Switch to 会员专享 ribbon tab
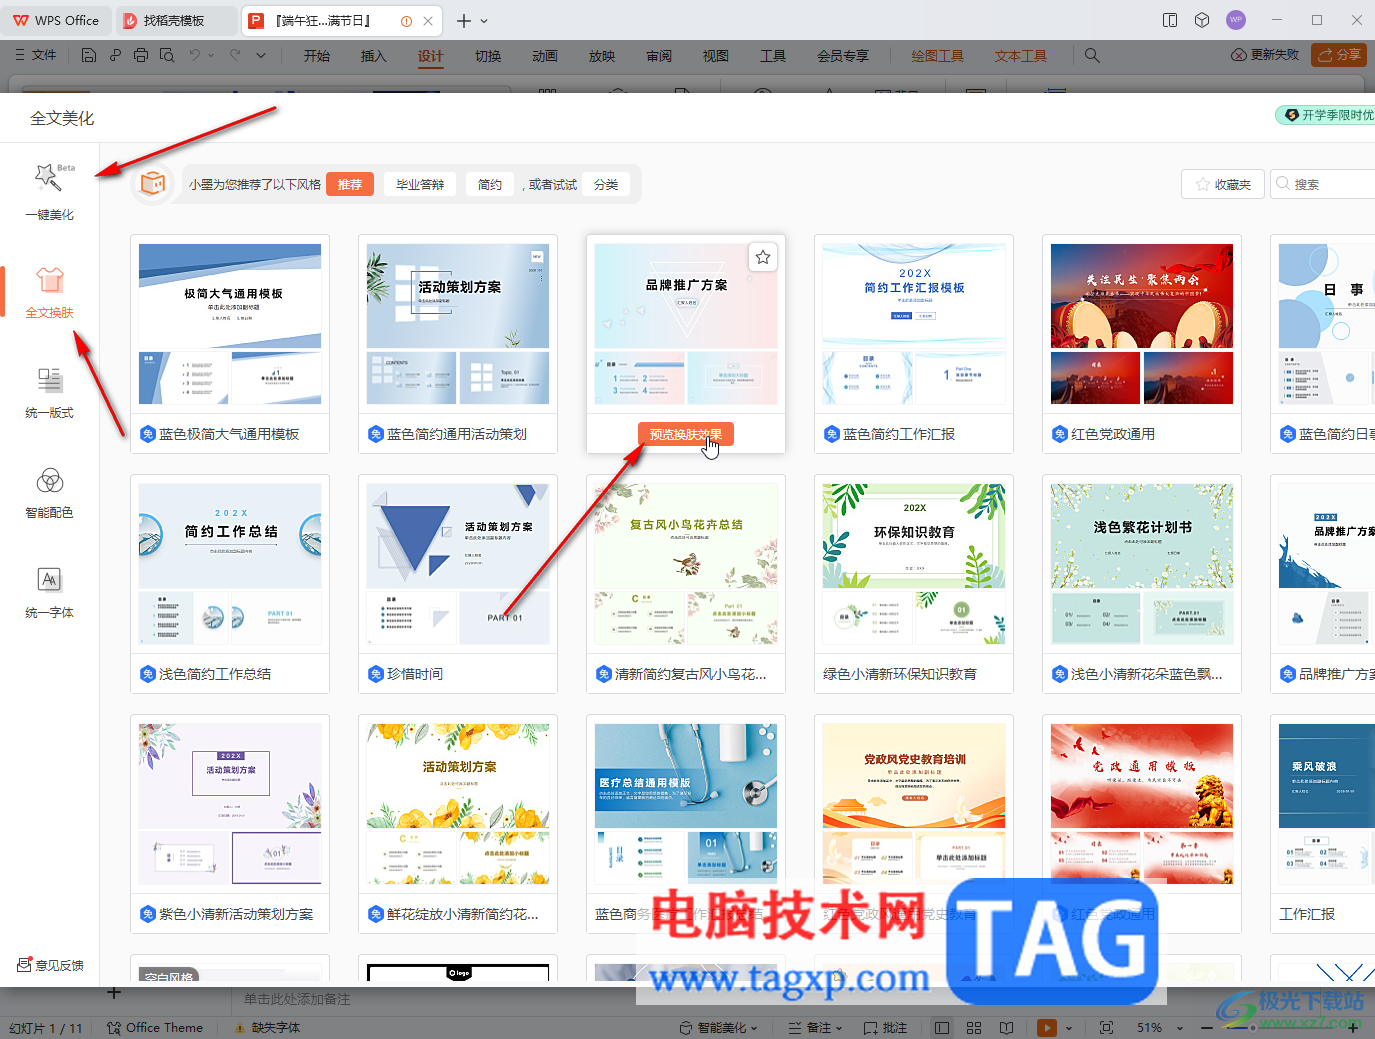 point(843,56)
